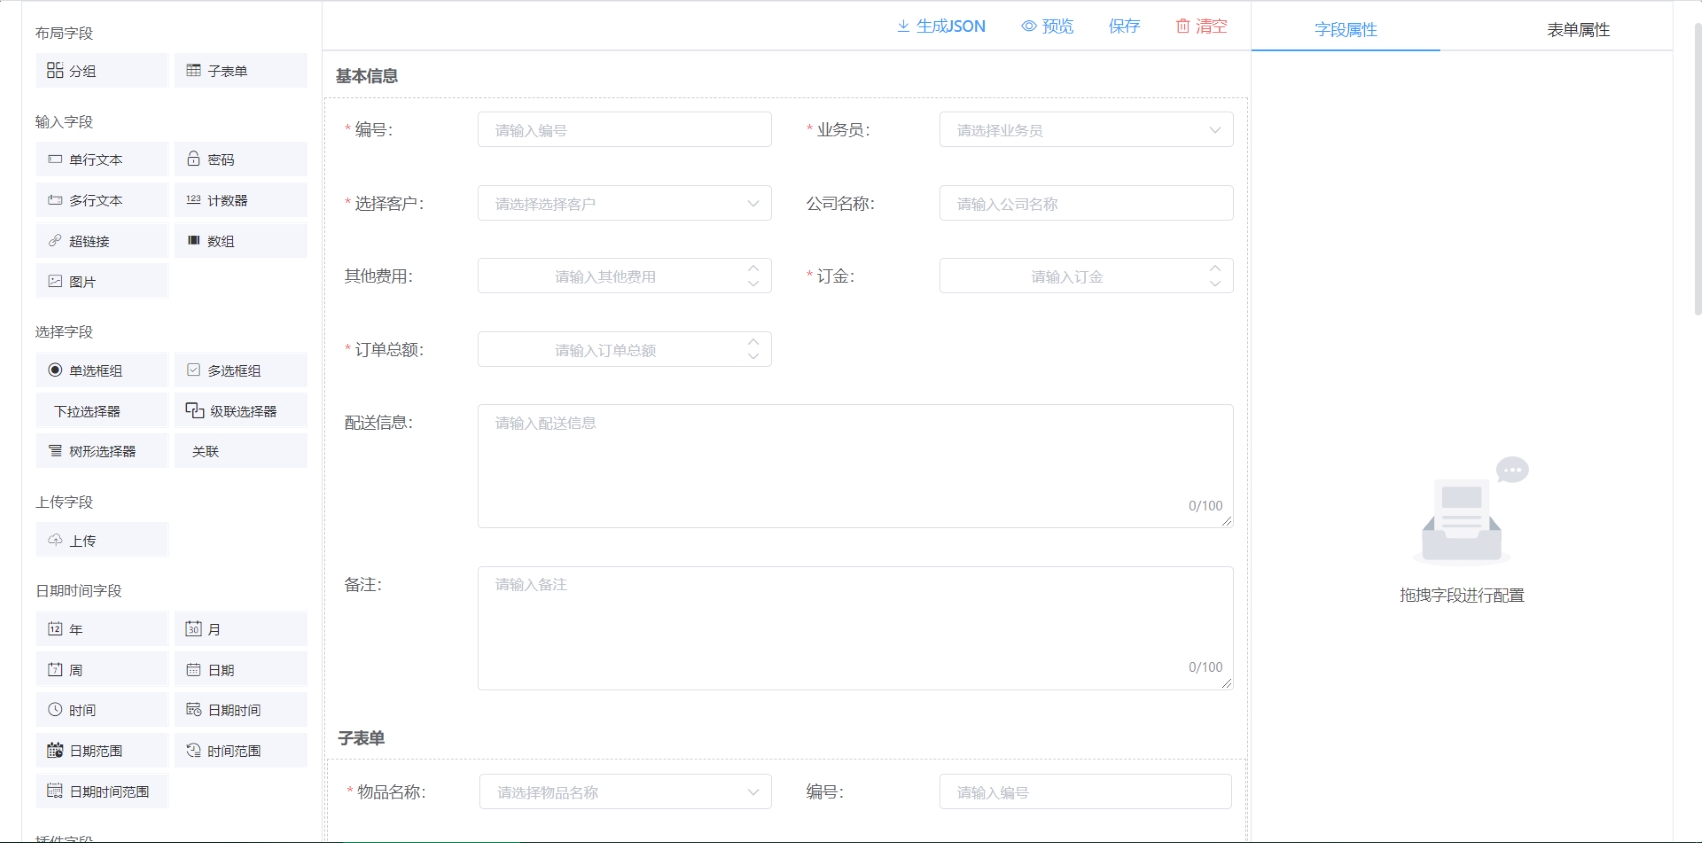Switch to the 表单属性 tab
The image size is (1702, 843).
click(x=1578, y=30)
